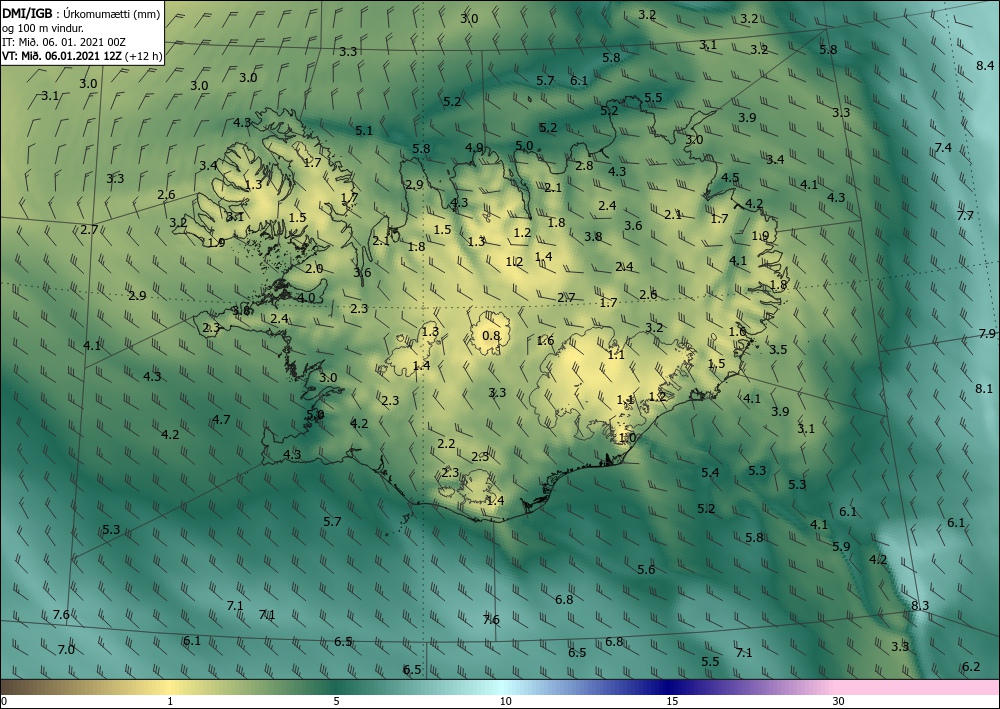Click the 8.1 precipitation value
The width and height of the screenshot is (1000, 709).
point(983,388)
